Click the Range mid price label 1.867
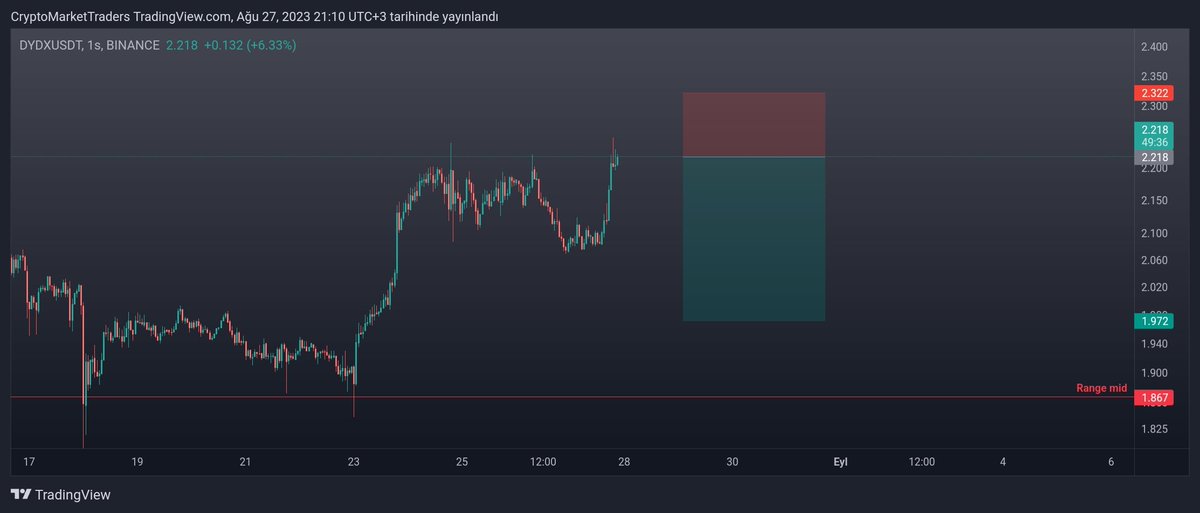The width and height of the screenshot is (1200, 513). (1154, 397)
